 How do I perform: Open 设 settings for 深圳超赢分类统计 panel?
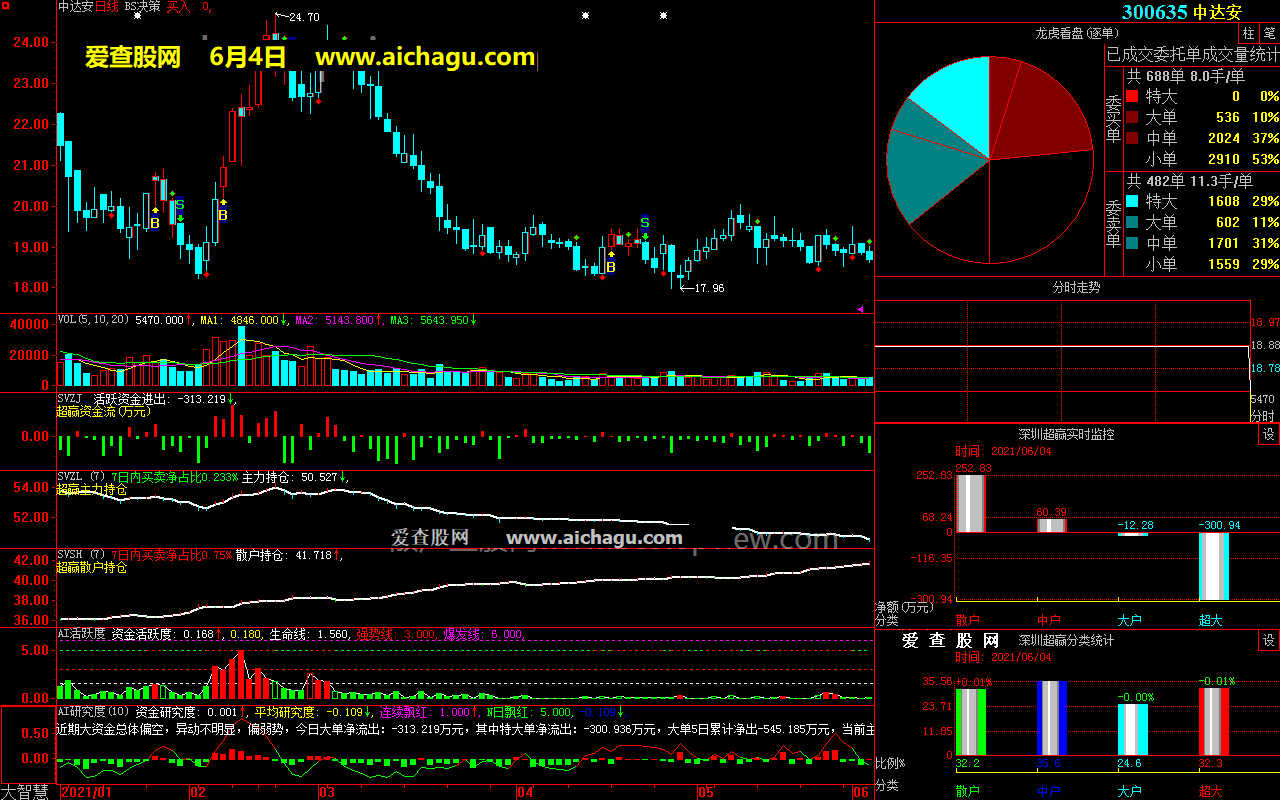(x=1268, y=640)
